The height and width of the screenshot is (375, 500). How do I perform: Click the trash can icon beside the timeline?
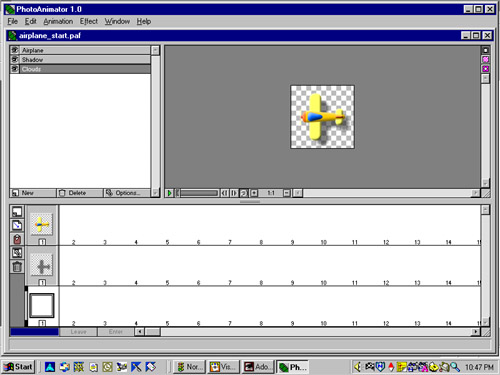coord(17,267)
